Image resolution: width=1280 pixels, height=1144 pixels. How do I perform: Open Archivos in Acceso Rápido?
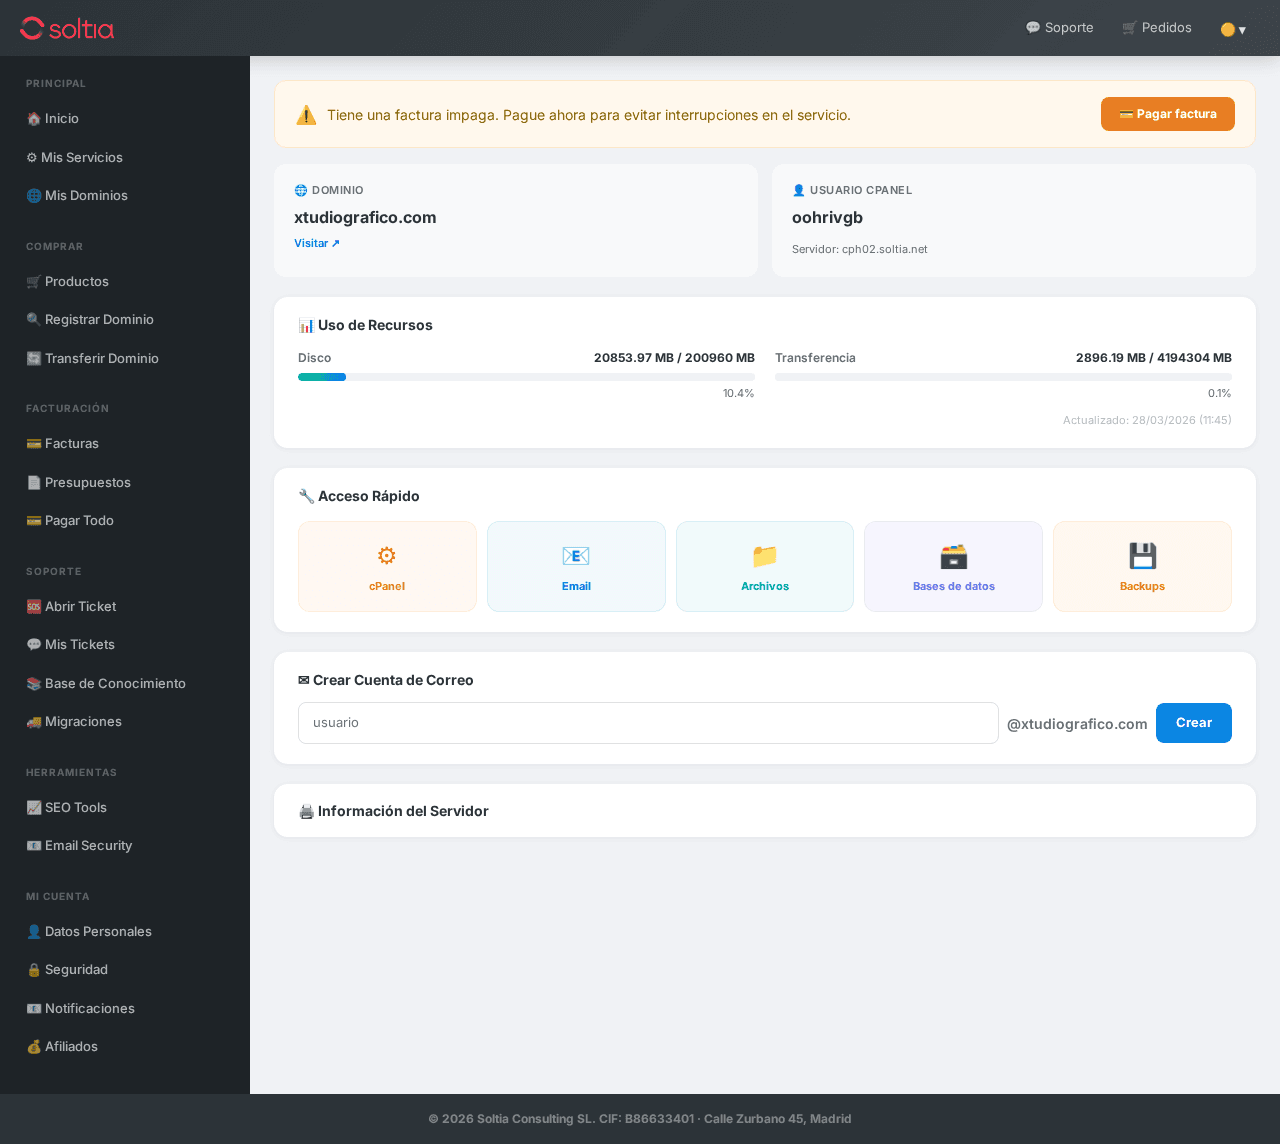click(764, 566)
